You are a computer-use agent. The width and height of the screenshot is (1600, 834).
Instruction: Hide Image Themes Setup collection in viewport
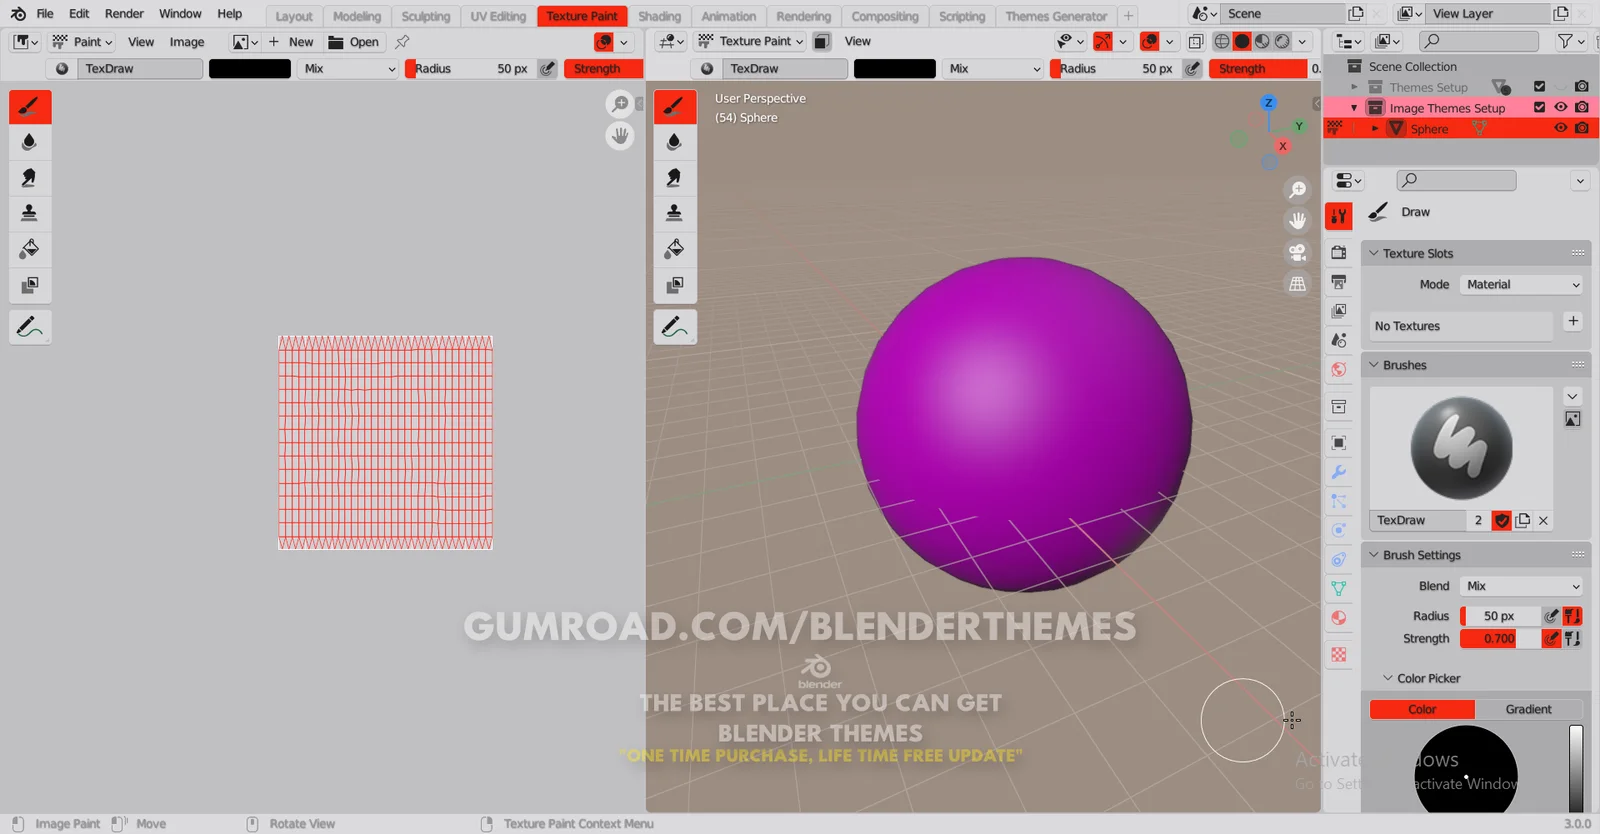[x=1560, y=107]
